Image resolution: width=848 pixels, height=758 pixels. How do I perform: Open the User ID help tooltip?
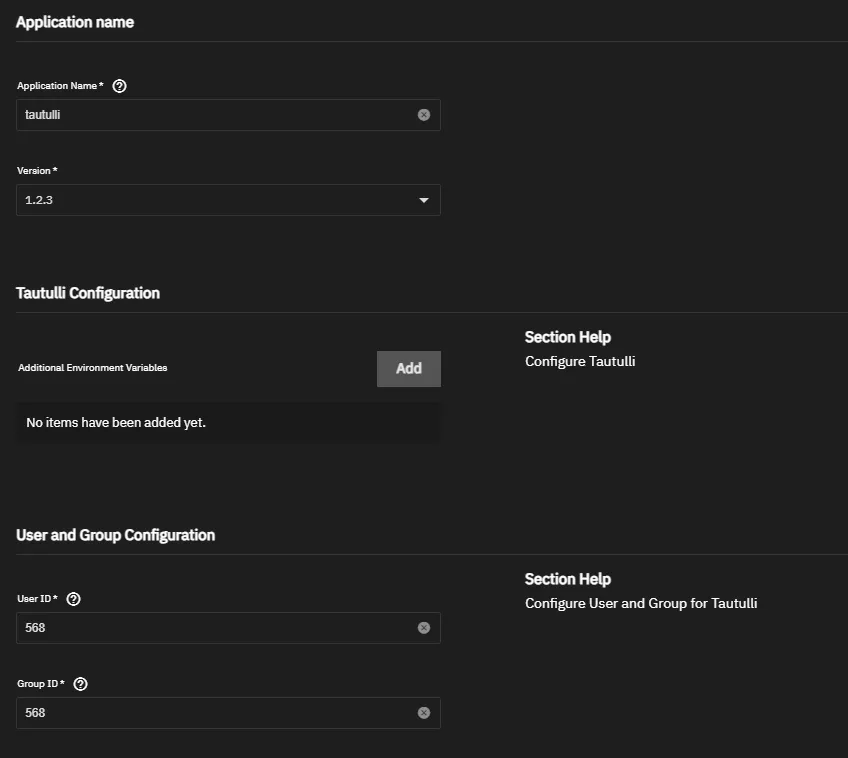coord(72,598)
